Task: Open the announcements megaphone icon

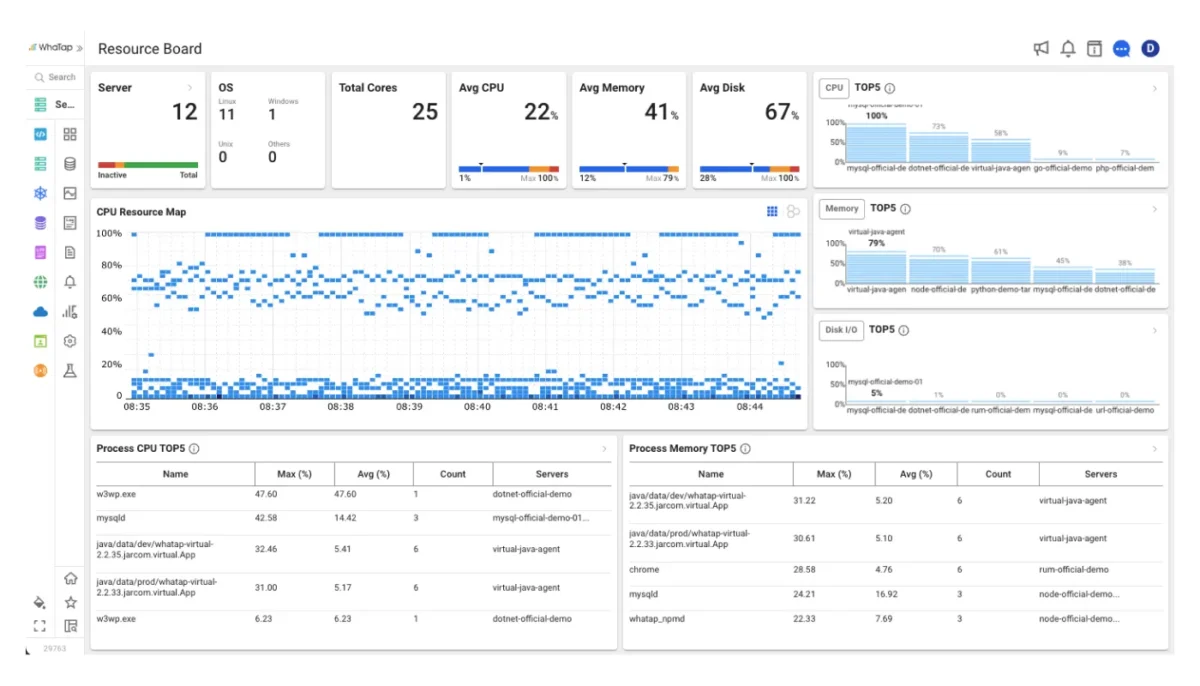Action: (1041, 49)
